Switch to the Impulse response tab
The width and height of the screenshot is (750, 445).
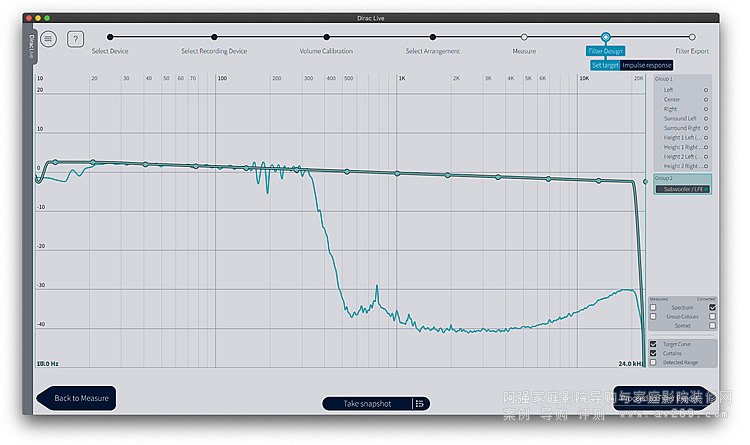pos(647,65)
